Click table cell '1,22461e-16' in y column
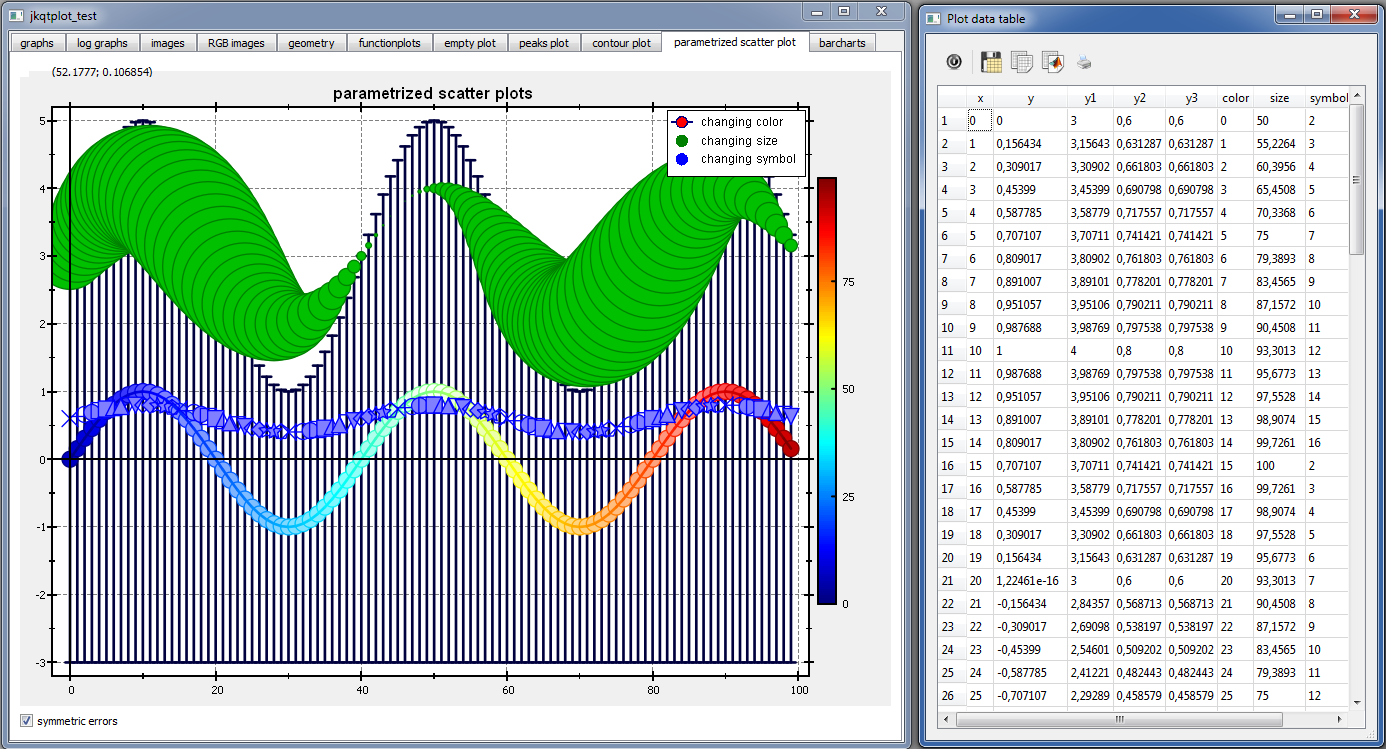 click(1030, 581)
